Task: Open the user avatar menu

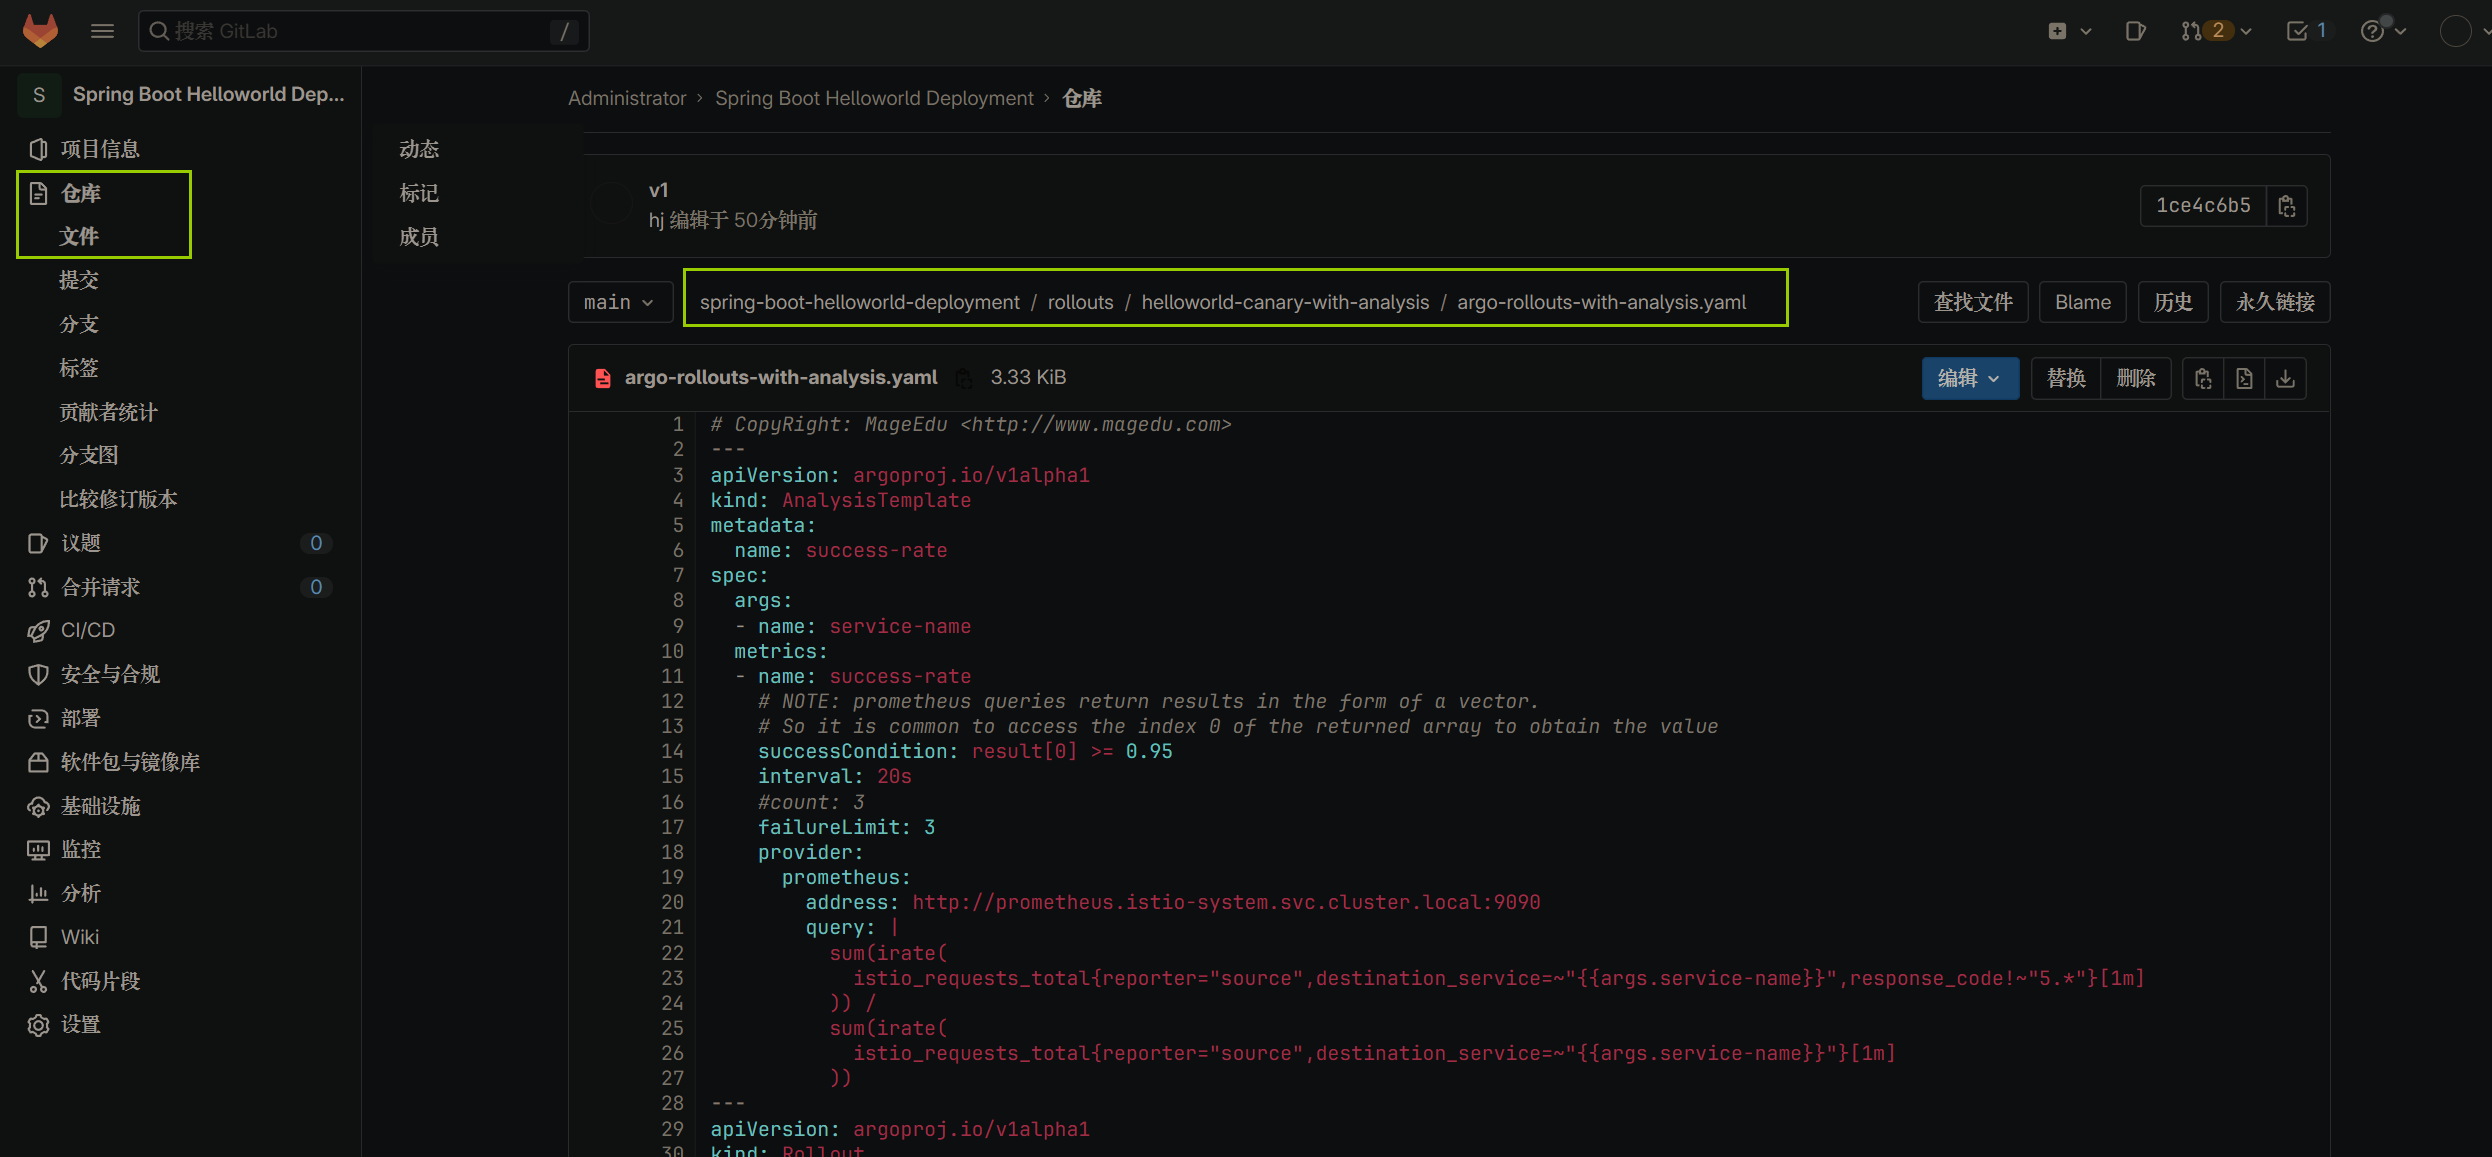Action: pyautogui.click(x=2464, y=31)
